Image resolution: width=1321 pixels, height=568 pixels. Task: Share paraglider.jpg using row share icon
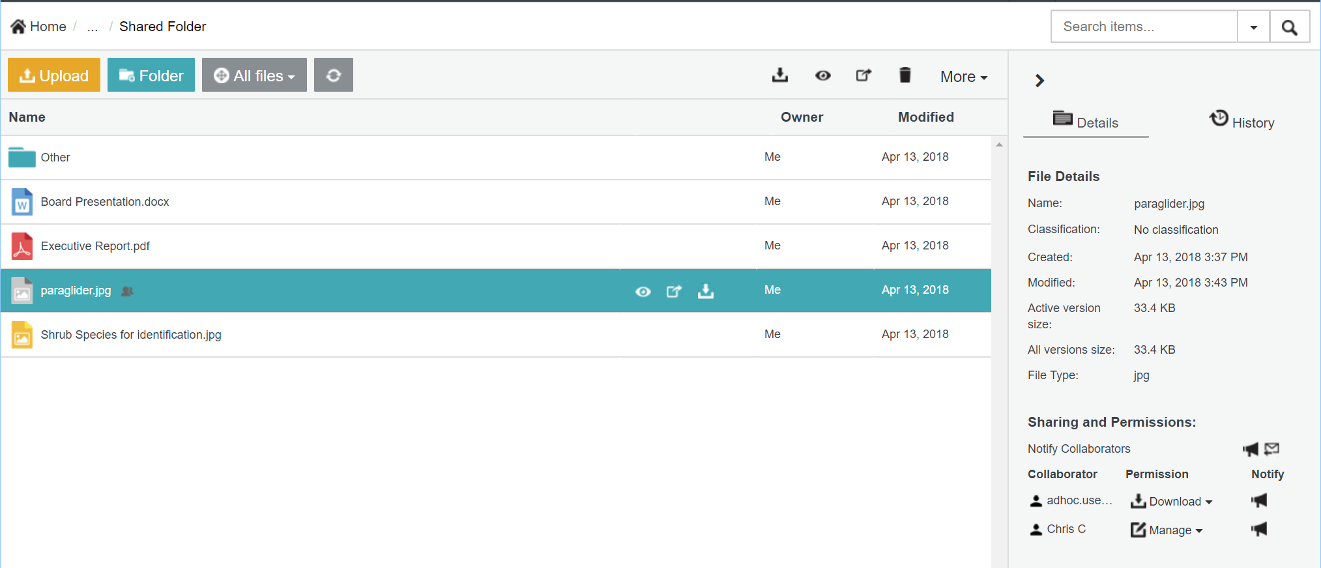674,291
